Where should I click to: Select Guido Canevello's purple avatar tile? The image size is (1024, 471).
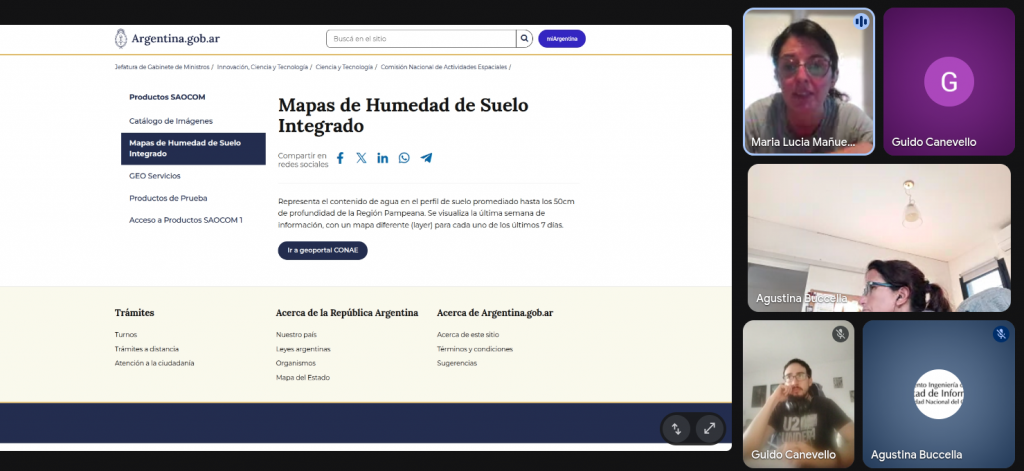click(948, 82)
